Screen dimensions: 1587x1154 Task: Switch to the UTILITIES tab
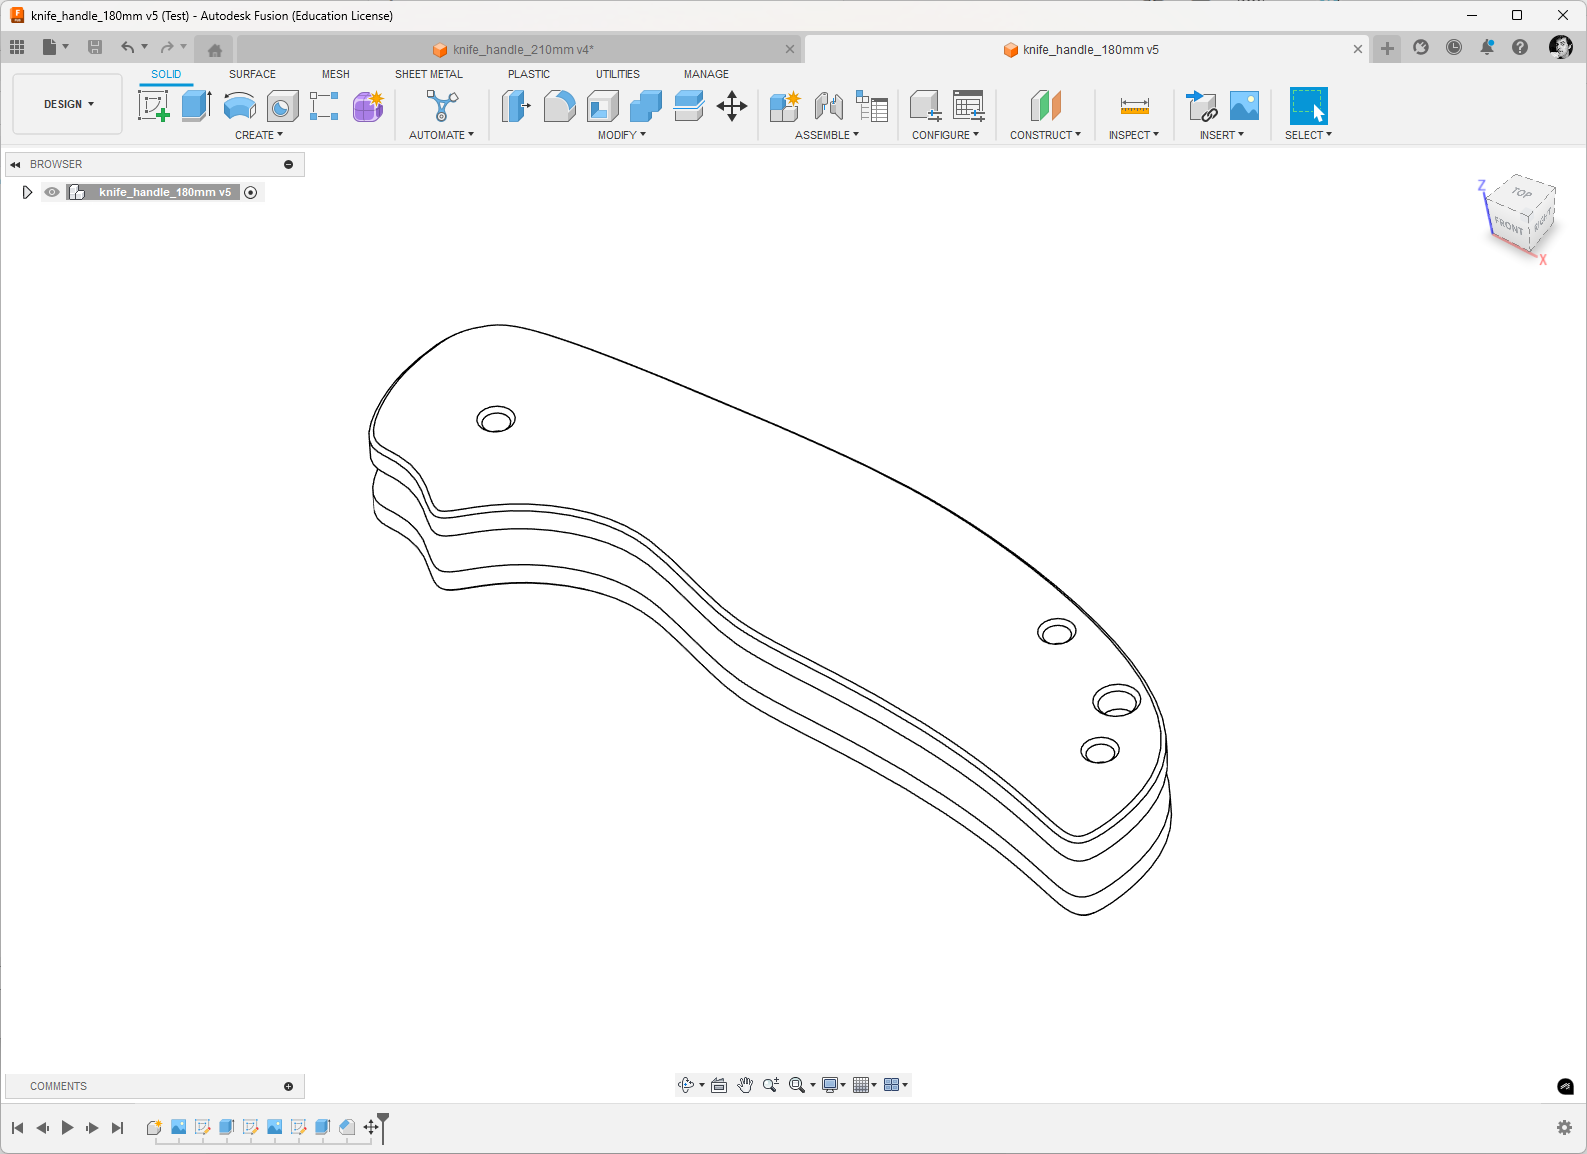[618, 74]
